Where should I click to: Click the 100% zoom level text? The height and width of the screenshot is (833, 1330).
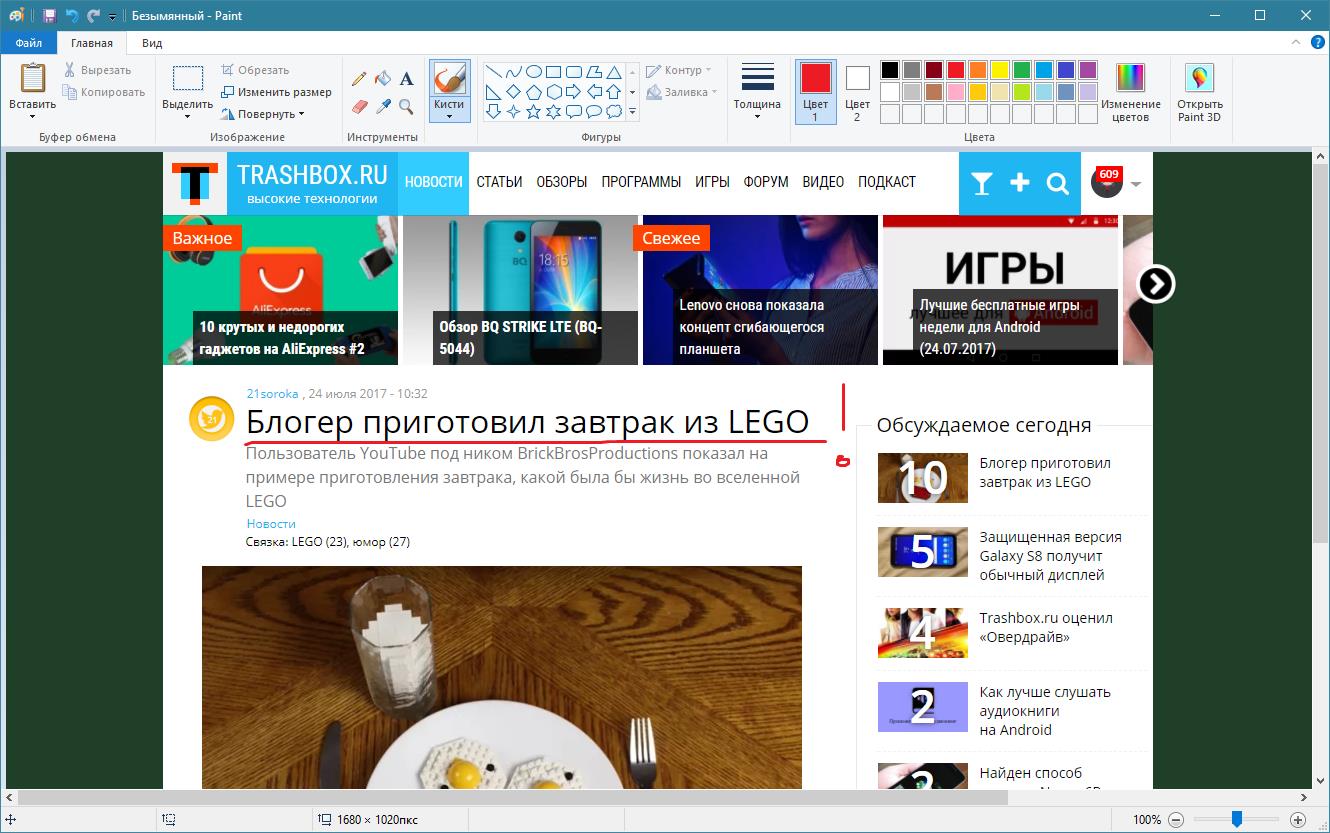click(x=1147, y=820)
